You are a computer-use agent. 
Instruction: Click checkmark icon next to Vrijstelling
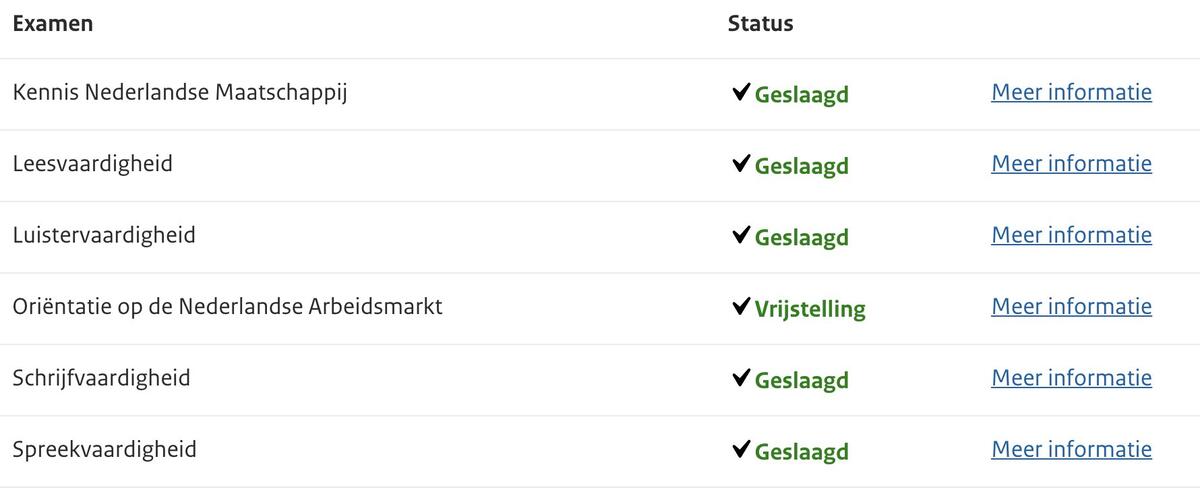tap(741, 307)
